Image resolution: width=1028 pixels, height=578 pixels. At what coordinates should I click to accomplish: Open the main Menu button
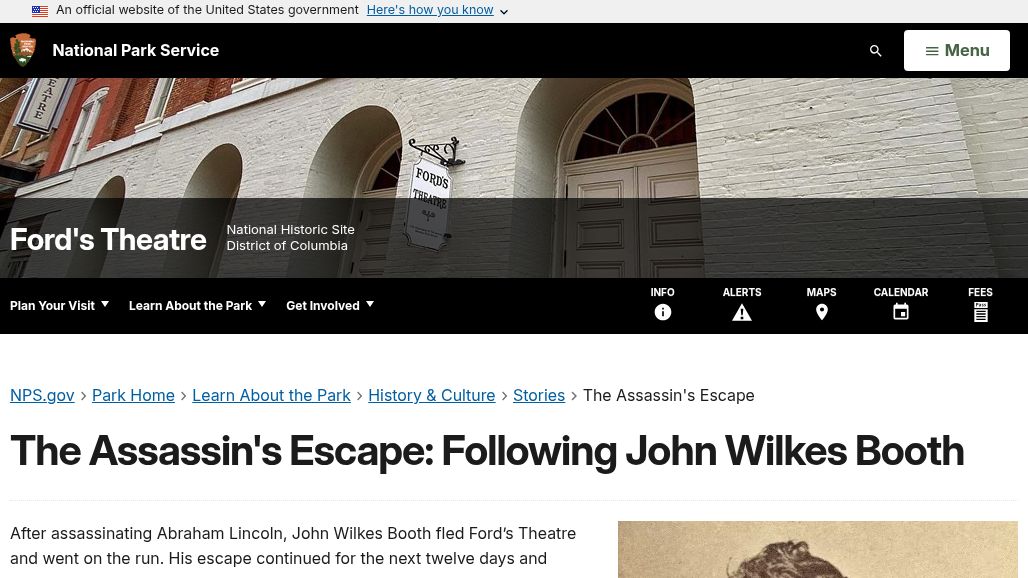tap(957, 50)
